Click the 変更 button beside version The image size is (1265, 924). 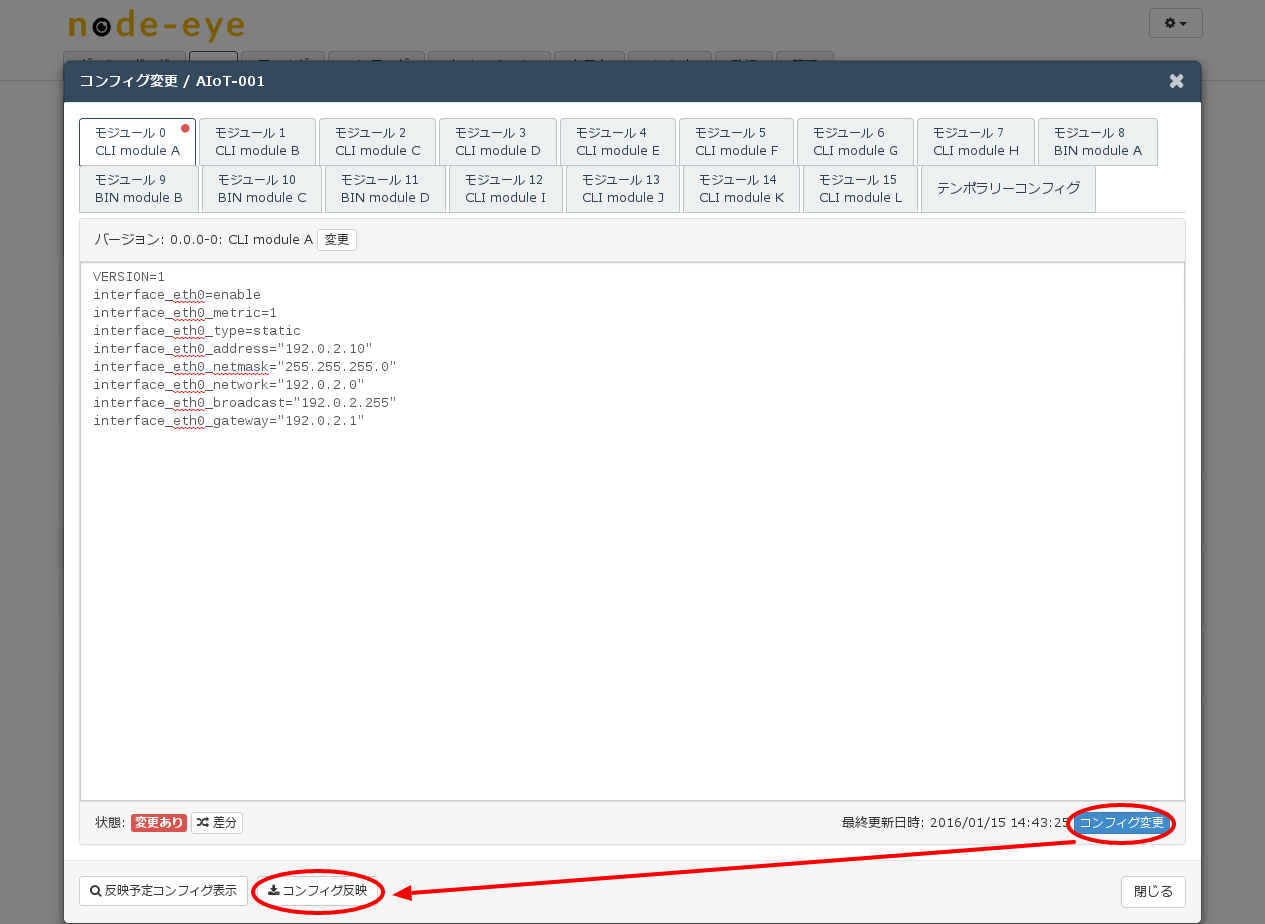point(337,240)
